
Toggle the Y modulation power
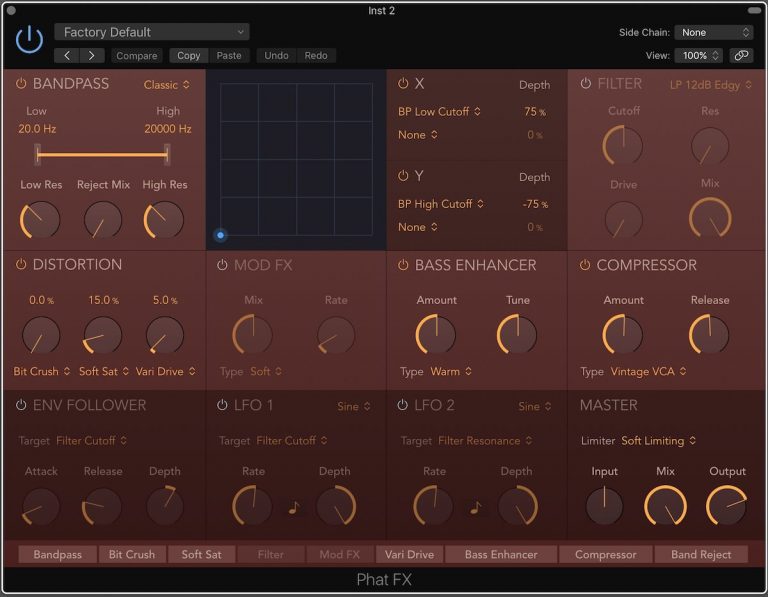403,175
